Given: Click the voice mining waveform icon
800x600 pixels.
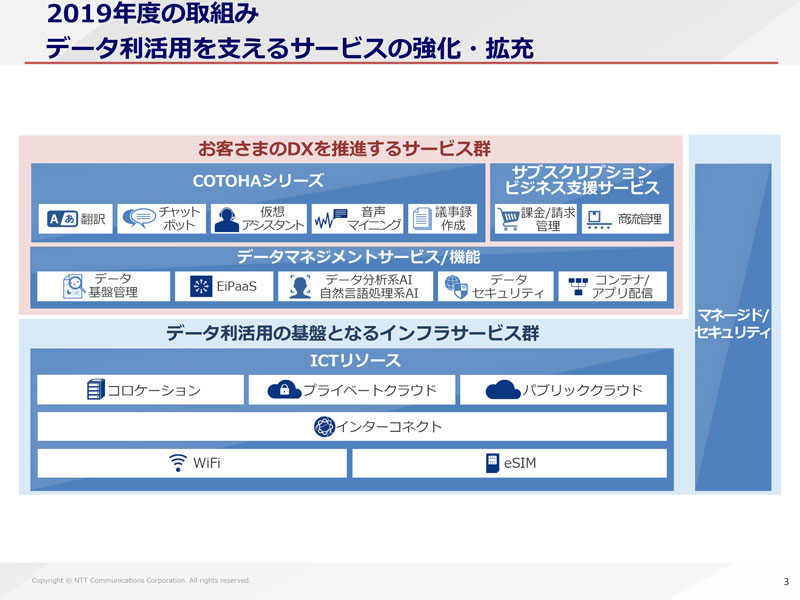Looking at the screenshot, I should pyautogui.click(x=331, y=219).
